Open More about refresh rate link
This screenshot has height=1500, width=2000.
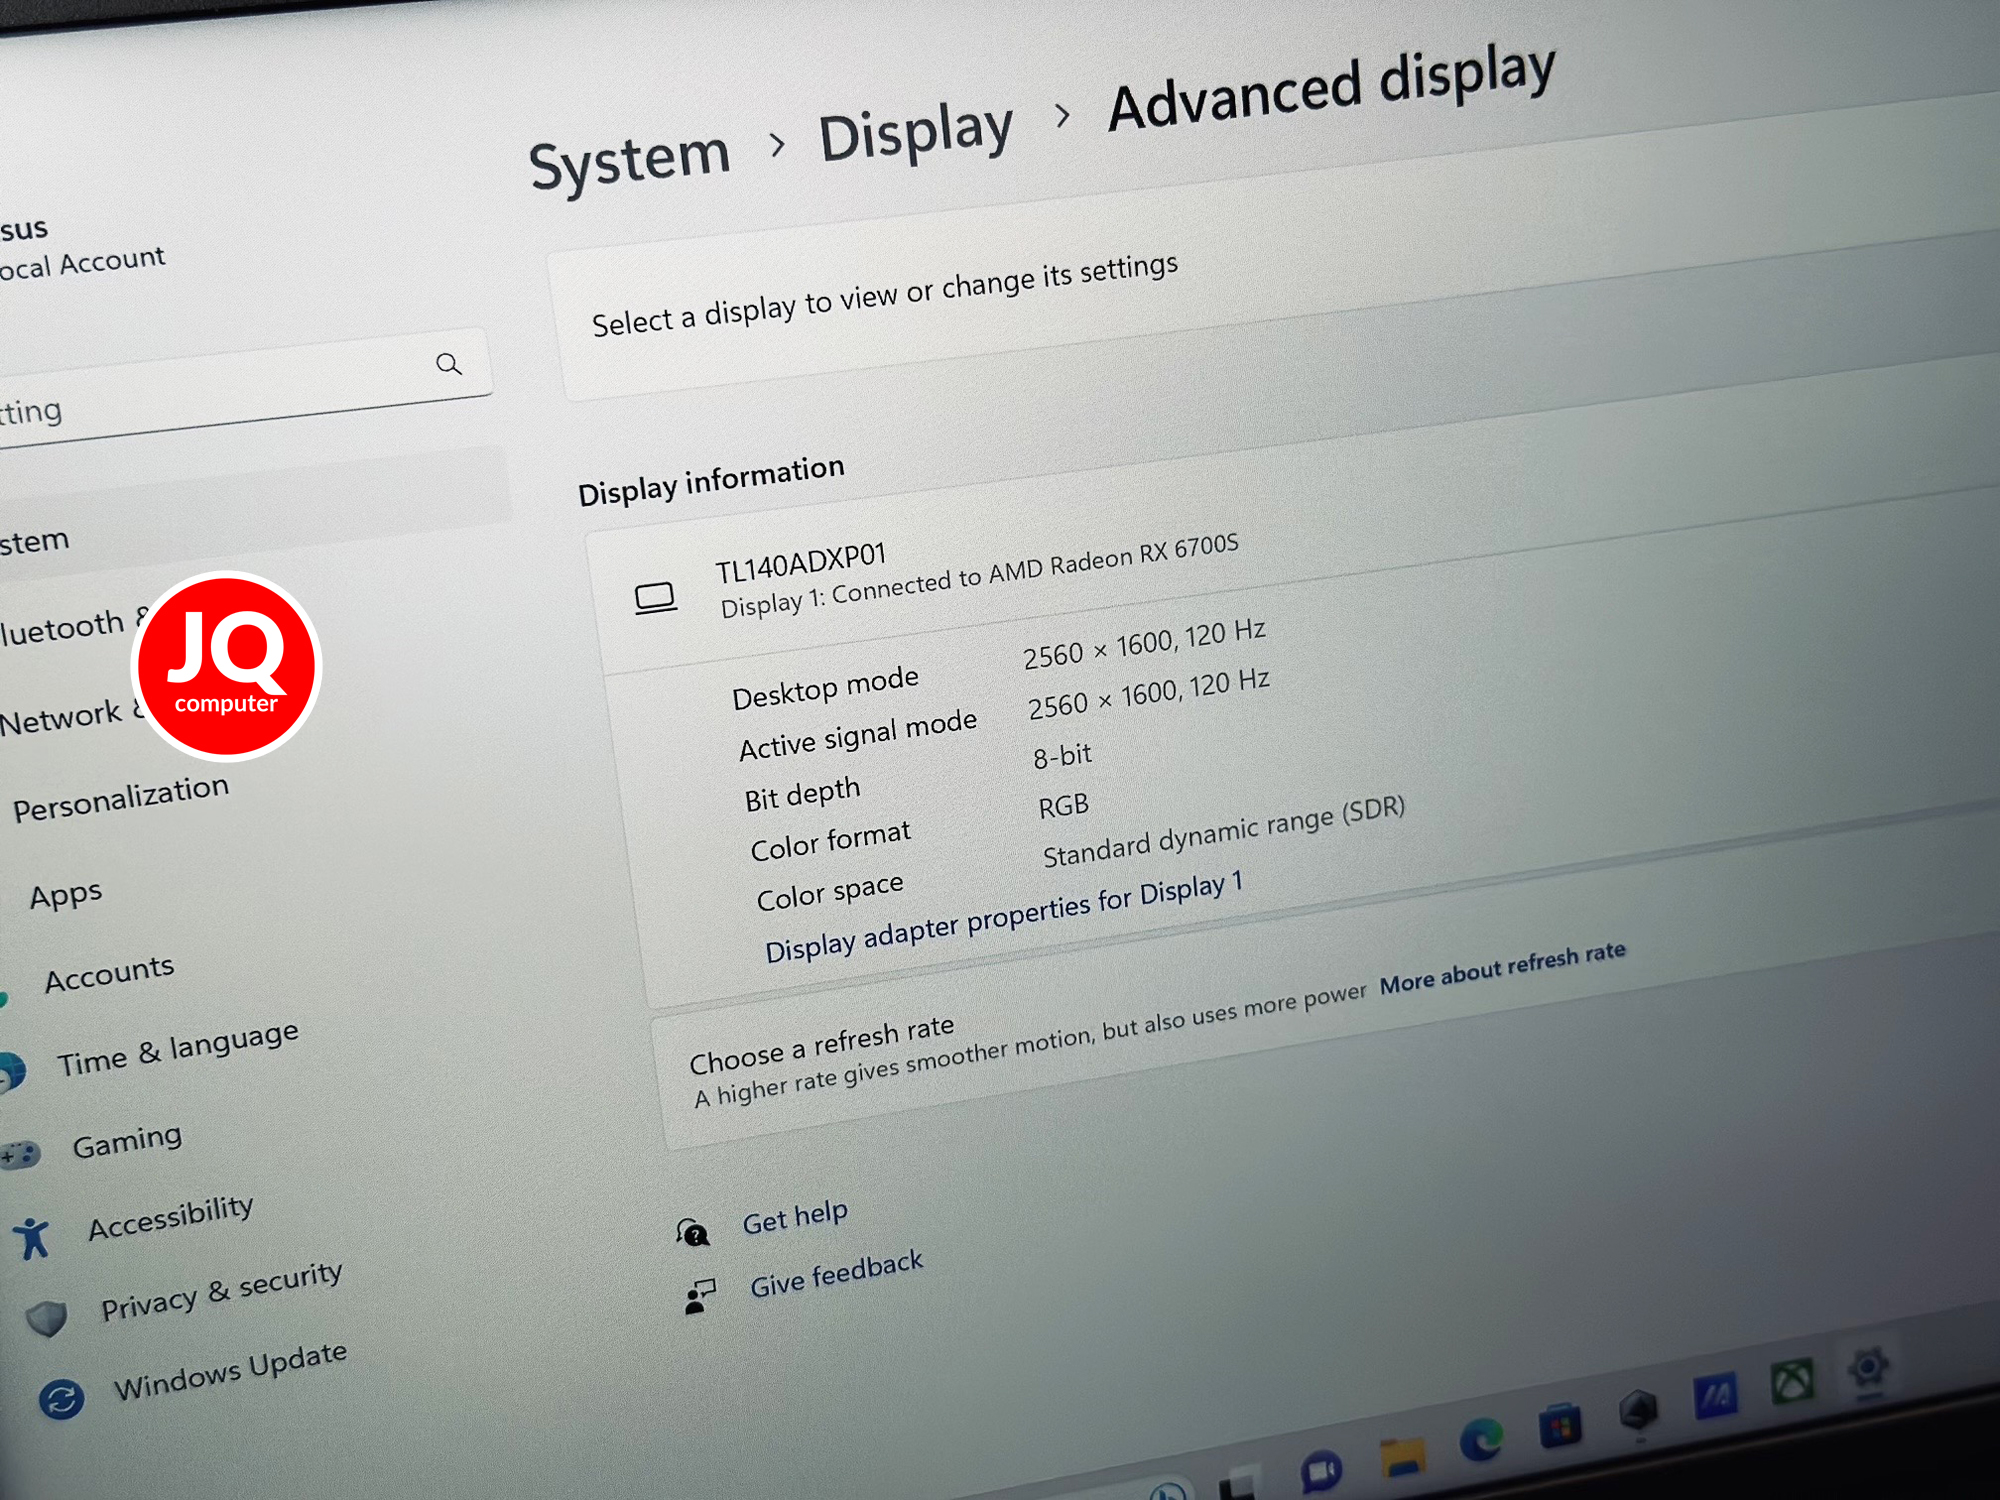tap(1503, 967)
